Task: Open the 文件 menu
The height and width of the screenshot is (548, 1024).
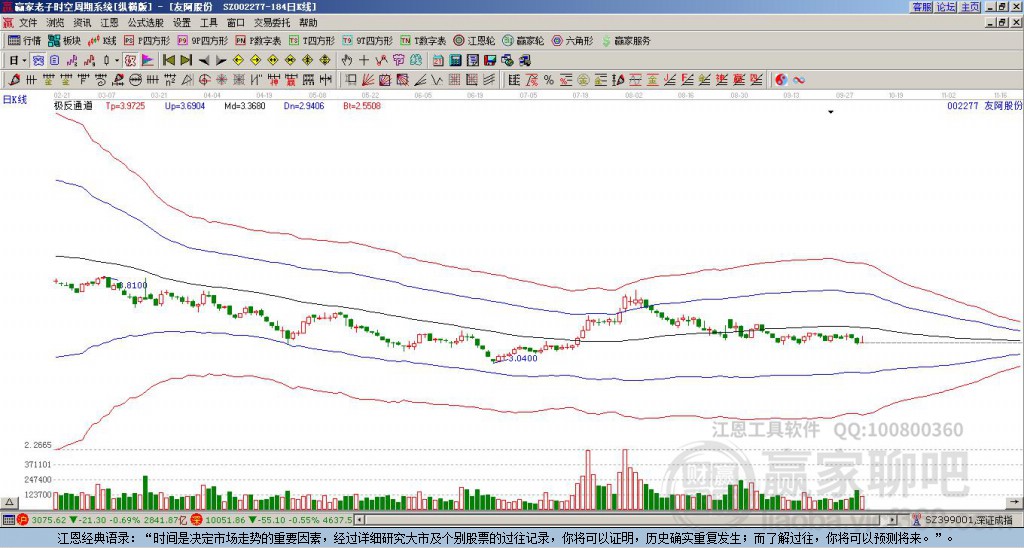Action: (27, 23)
